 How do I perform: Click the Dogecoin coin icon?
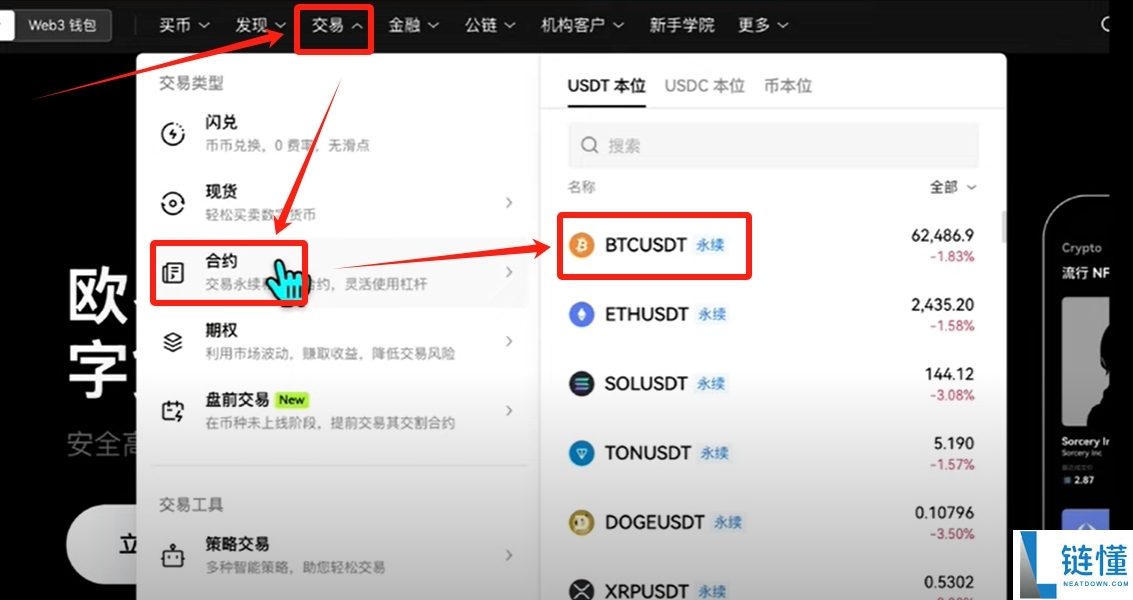pyautogui.click(x=581, y=522)
